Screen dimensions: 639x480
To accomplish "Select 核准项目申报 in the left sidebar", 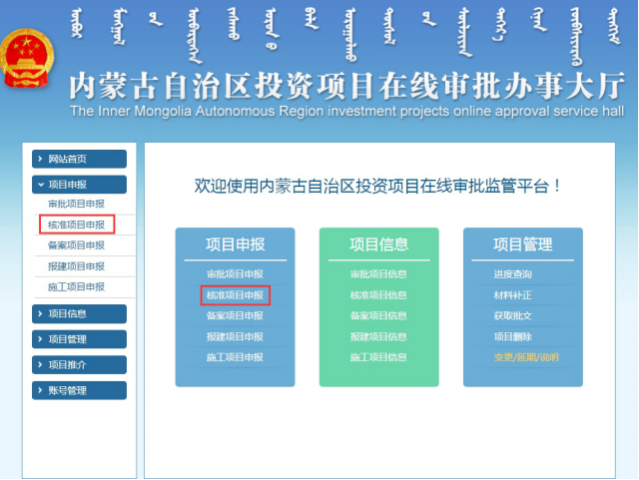I will (76, 225).
